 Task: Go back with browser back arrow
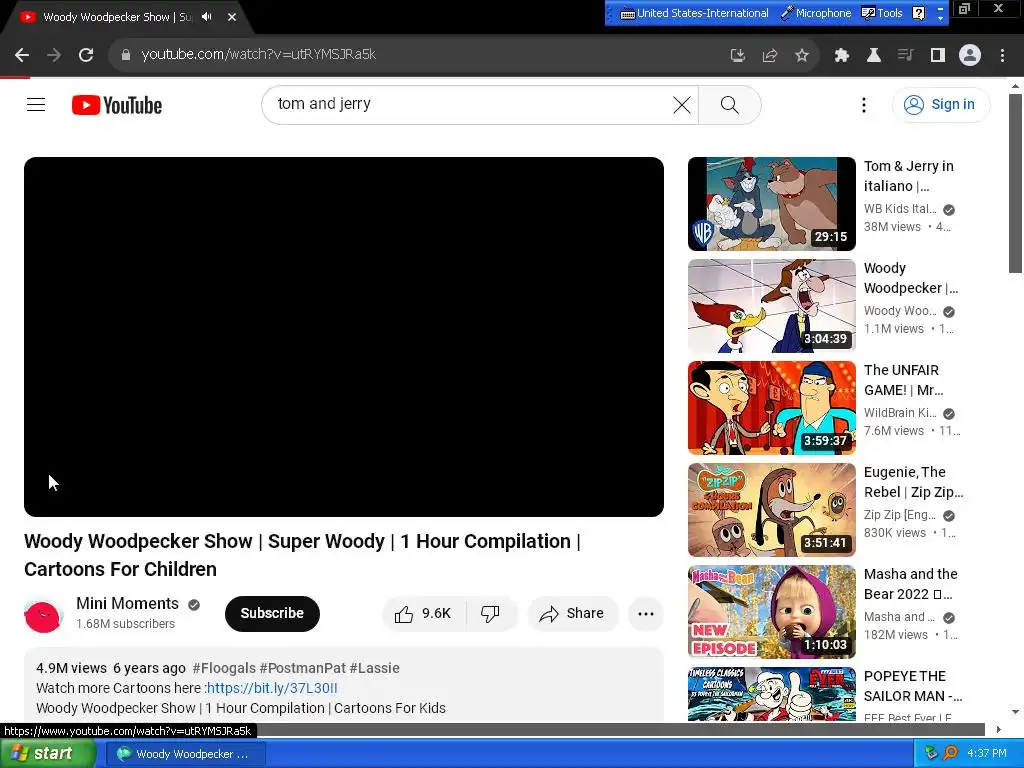[22, 55]
